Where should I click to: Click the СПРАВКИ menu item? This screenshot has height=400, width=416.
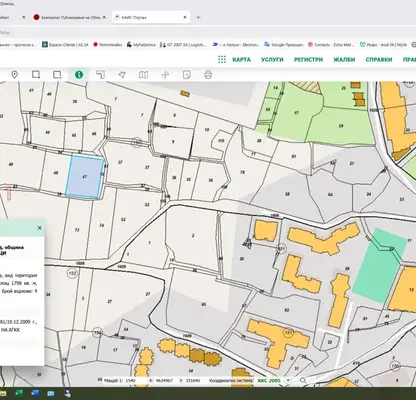(379, 60)
